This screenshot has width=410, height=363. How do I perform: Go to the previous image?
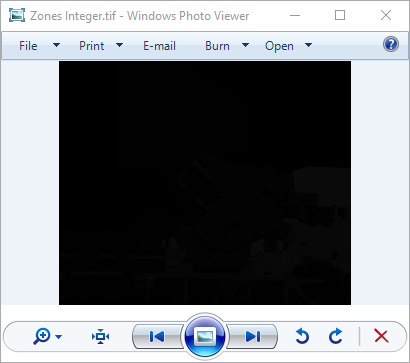click(157, 337)
